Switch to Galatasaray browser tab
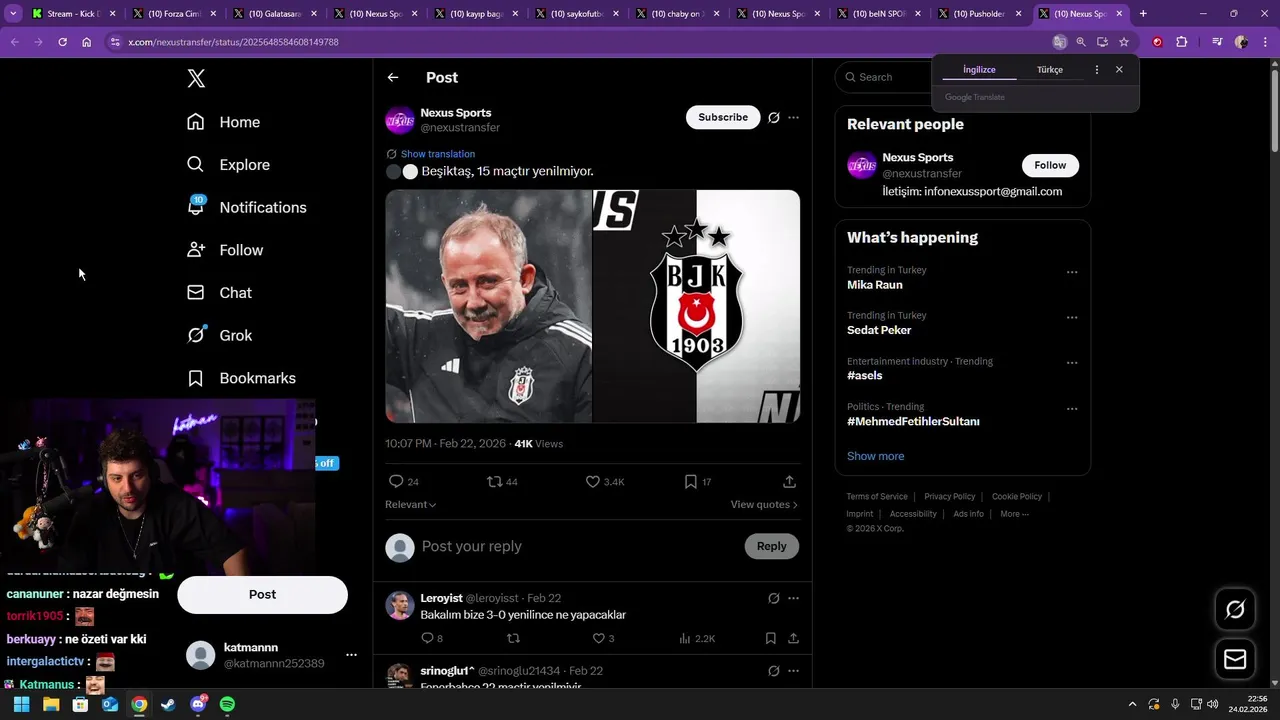This screenshot has height=720, width=1280. tap(276, 14)
